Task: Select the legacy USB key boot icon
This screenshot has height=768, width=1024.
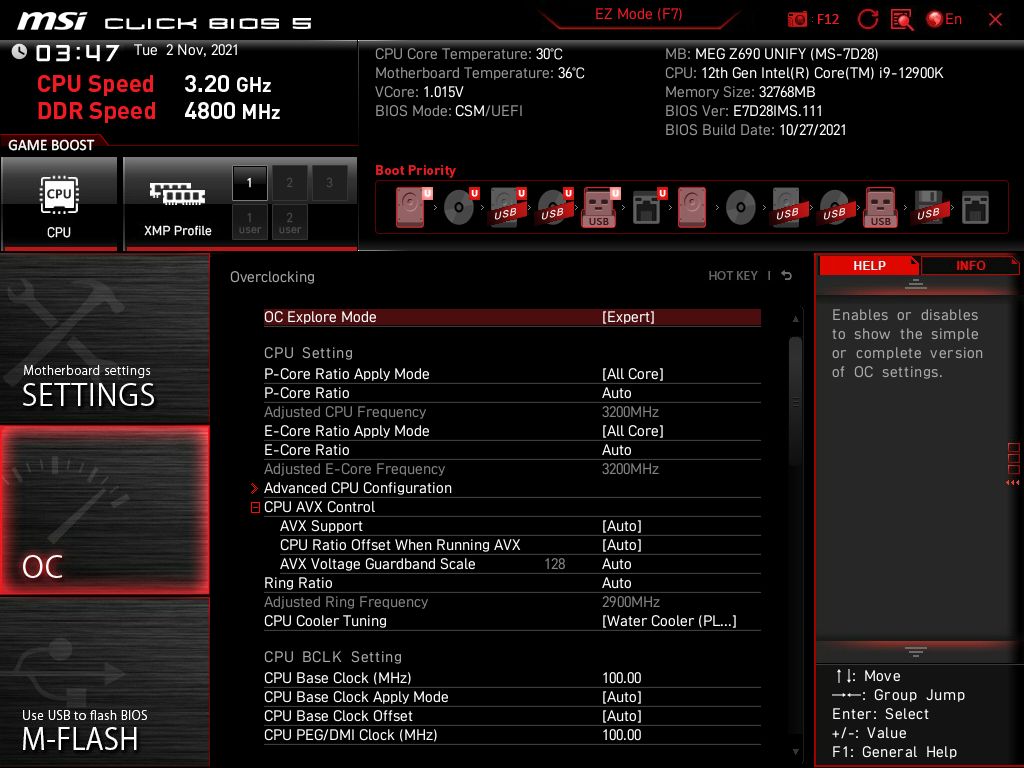Action: pos(881,207)
